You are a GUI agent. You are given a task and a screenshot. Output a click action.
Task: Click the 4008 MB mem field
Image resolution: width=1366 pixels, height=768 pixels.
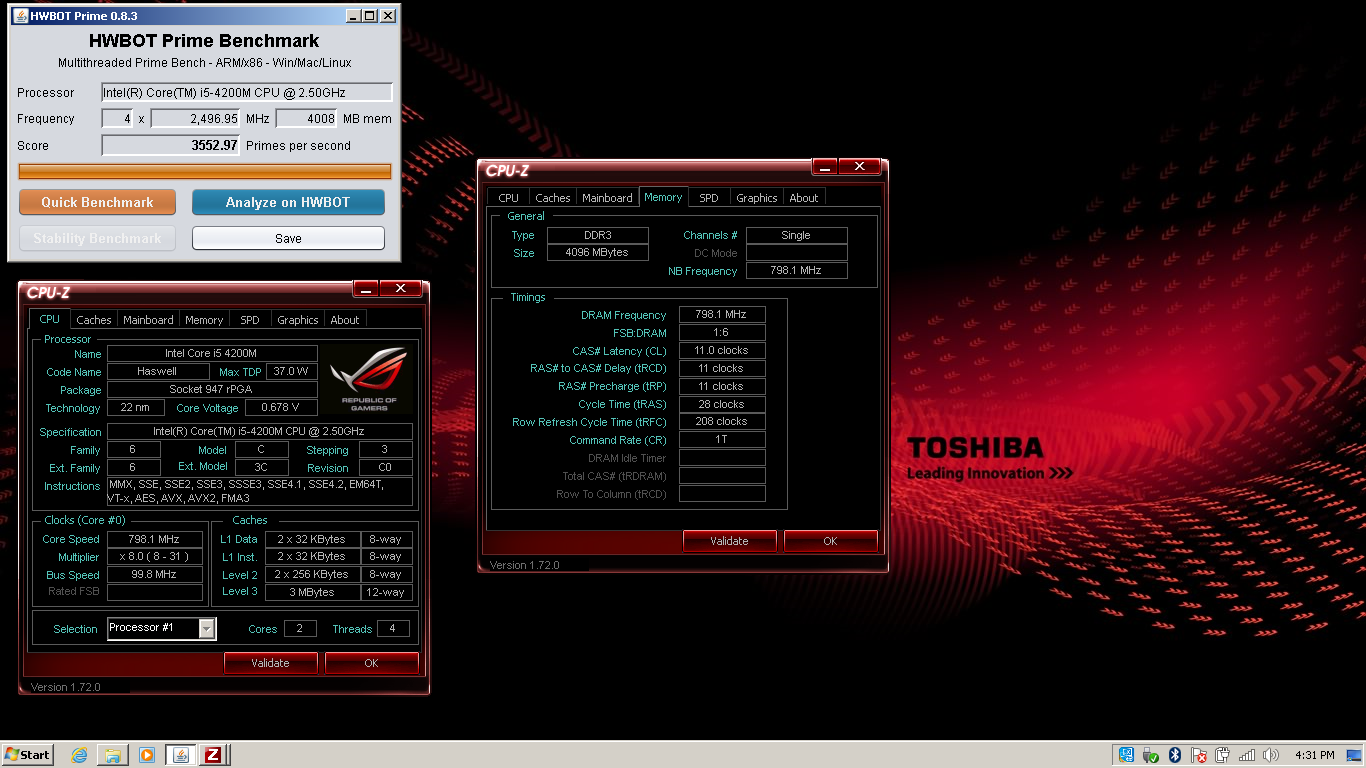306,118
